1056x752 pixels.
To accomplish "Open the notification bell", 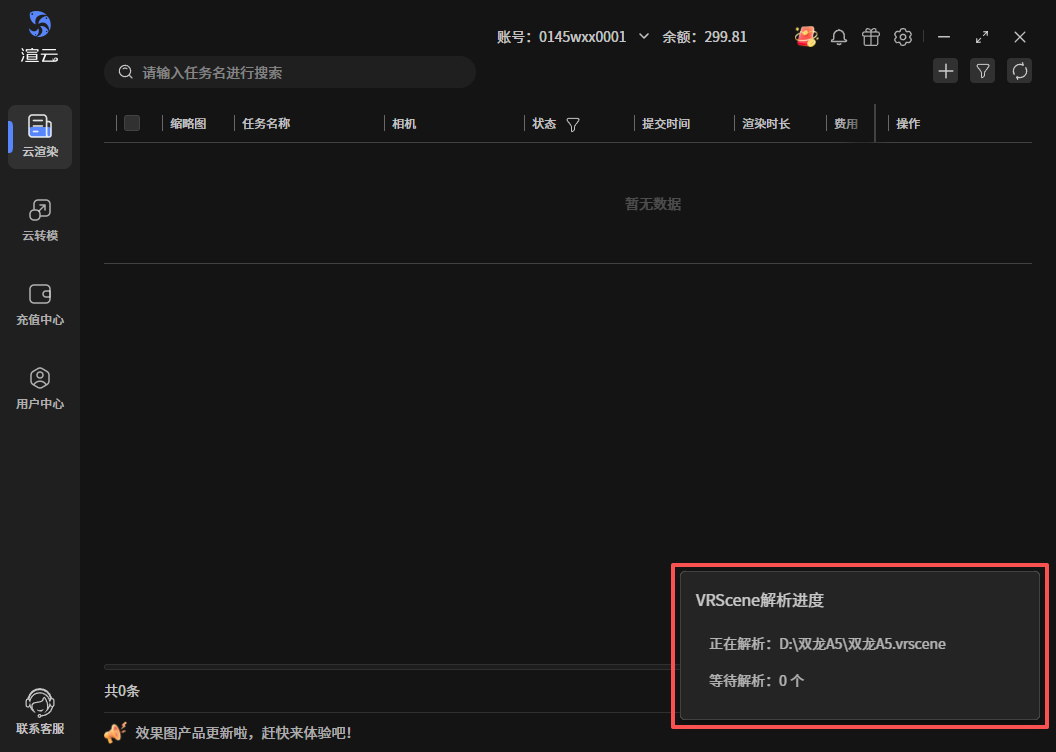I will (x=839, y=37).
